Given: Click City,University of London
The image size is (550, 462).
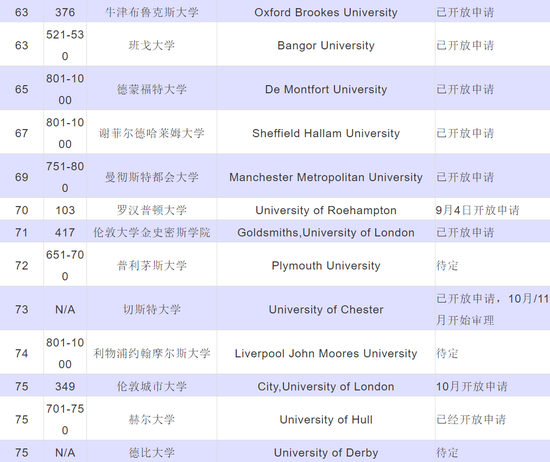Looking at the screenshot, I should (326, 386).
